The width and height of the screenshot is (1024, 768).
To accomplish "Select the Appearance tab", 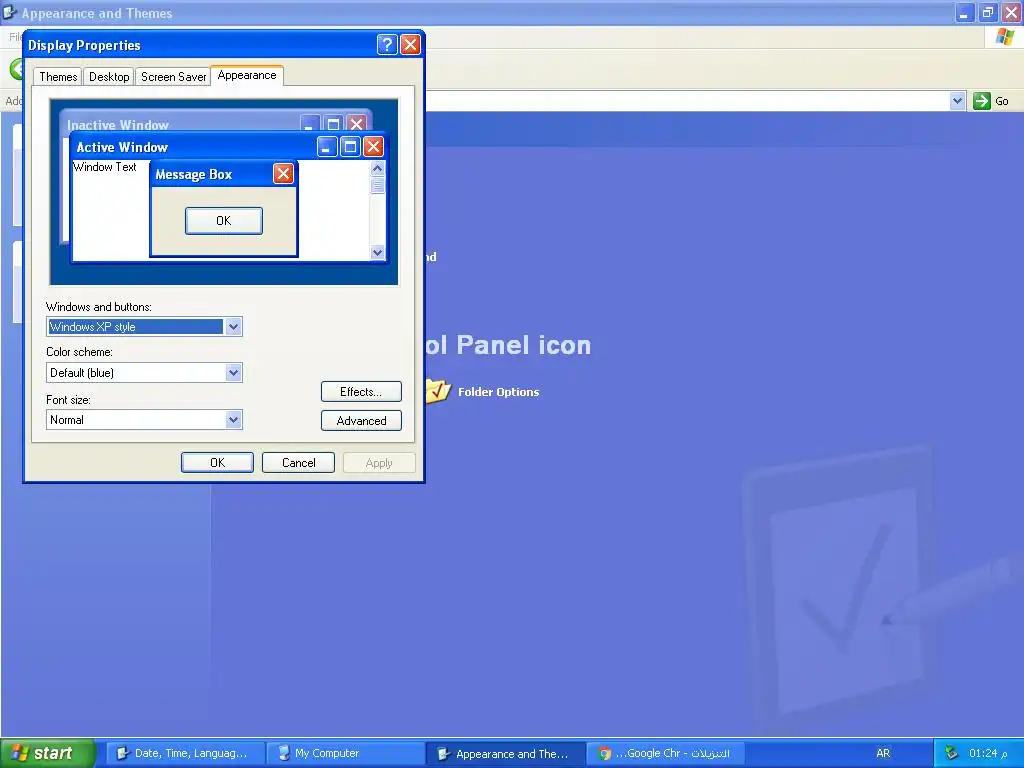I will point(247,75).
